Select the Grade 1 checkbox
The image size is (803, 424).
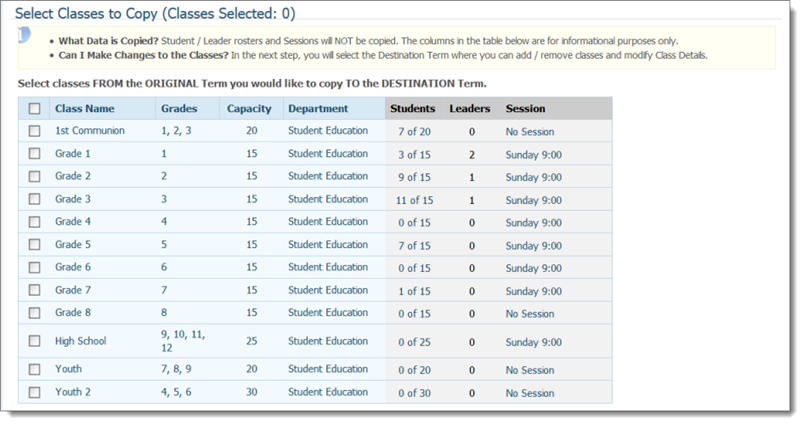(x=34, y=154)
